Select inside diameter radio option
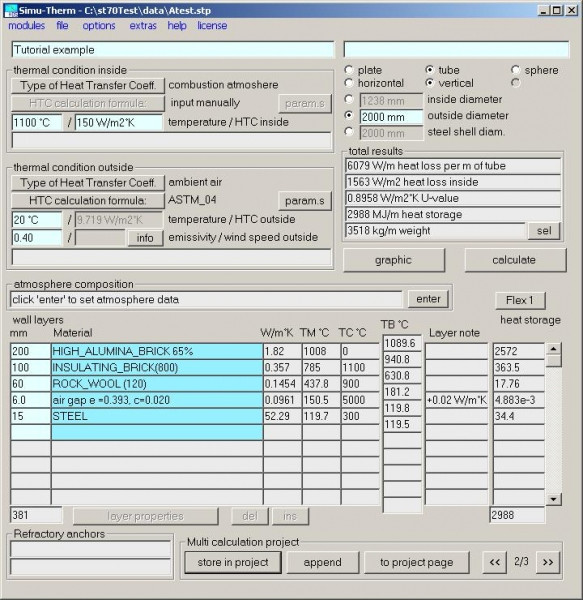 (348, 99)
